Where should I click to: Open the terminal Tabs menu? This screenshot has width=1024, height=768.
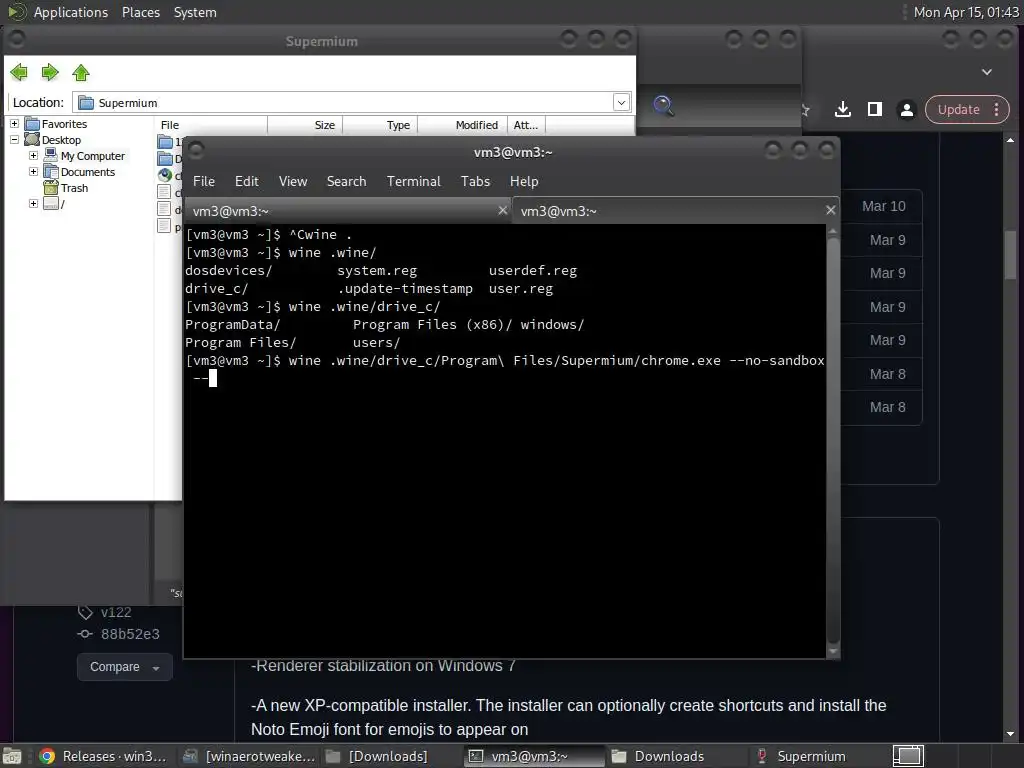475,182
